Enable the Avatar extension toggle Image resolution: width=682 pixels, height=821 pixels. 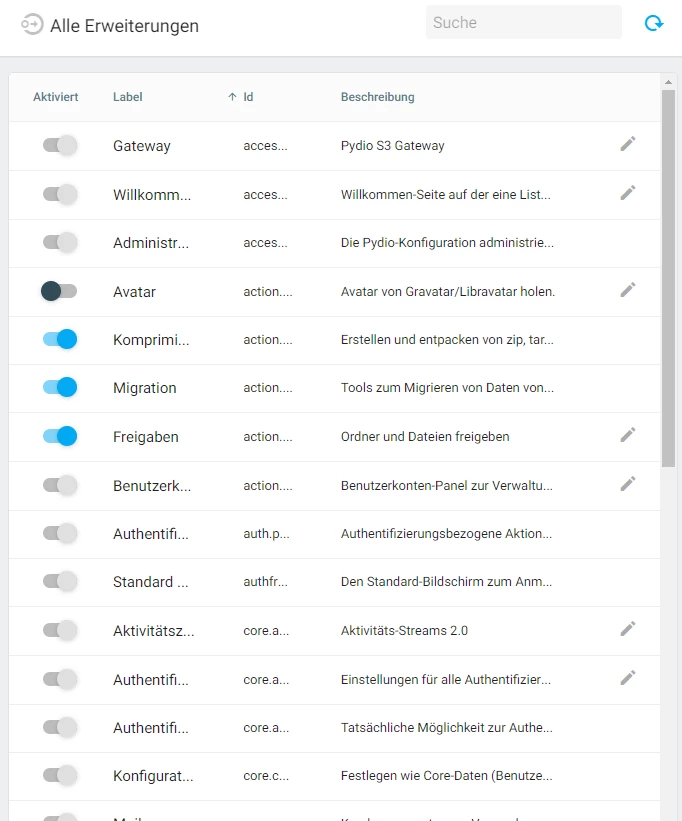click(x=59, y=291)
